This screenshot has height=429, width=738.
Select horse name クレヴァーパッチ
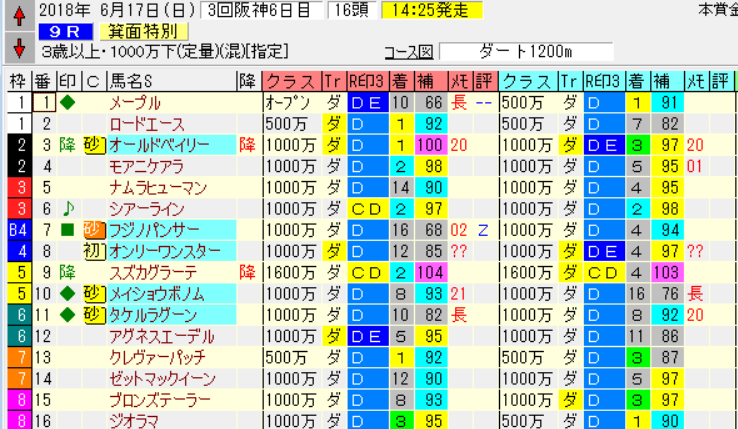coord(157,357)
